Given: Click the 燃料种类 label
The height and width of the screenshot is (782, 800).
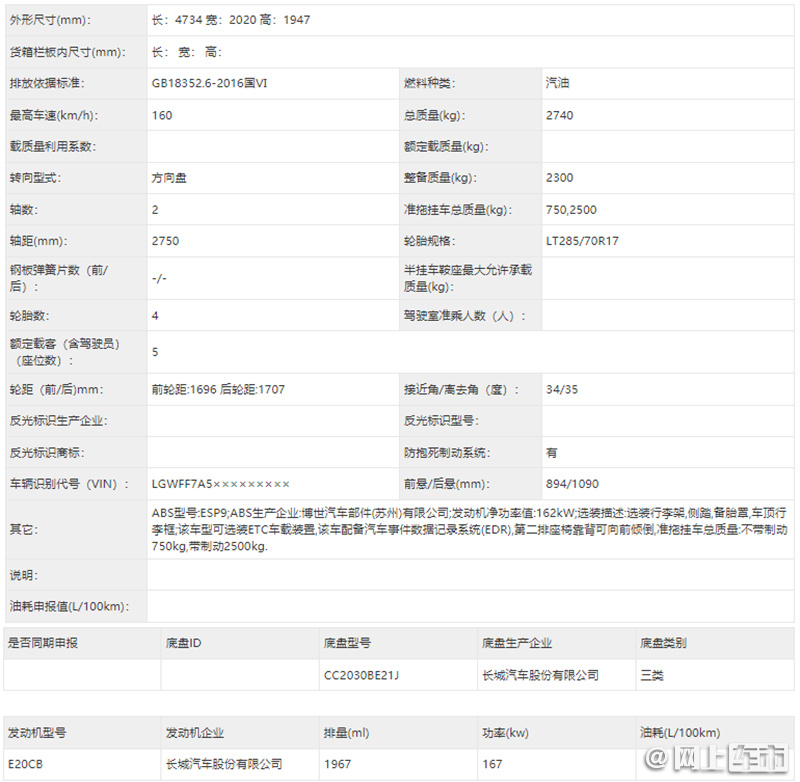Looking at the screenshot, I should 429,83.
